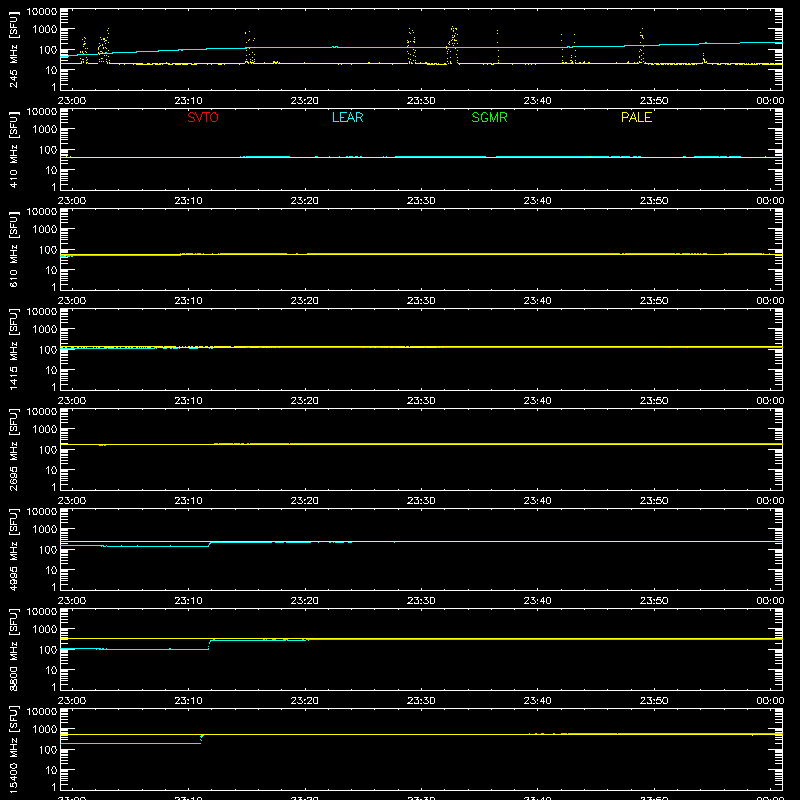This screenshot has width=800, height=800.
Task: Click the 410 MHz [SFU] axis title
Action: coord(13,149)
